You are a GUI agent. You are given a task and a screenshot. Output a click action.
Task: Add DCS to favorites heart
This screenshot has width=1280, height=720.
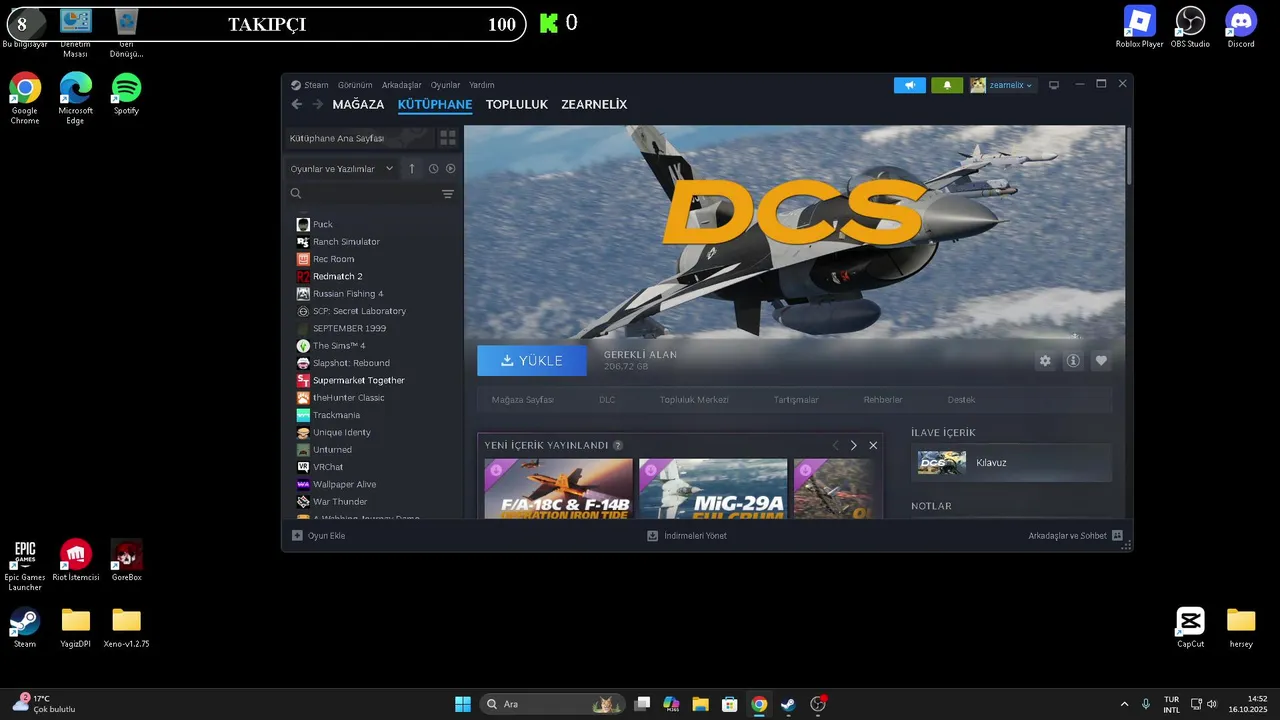pyautogui.click(x=1101, y=361)
